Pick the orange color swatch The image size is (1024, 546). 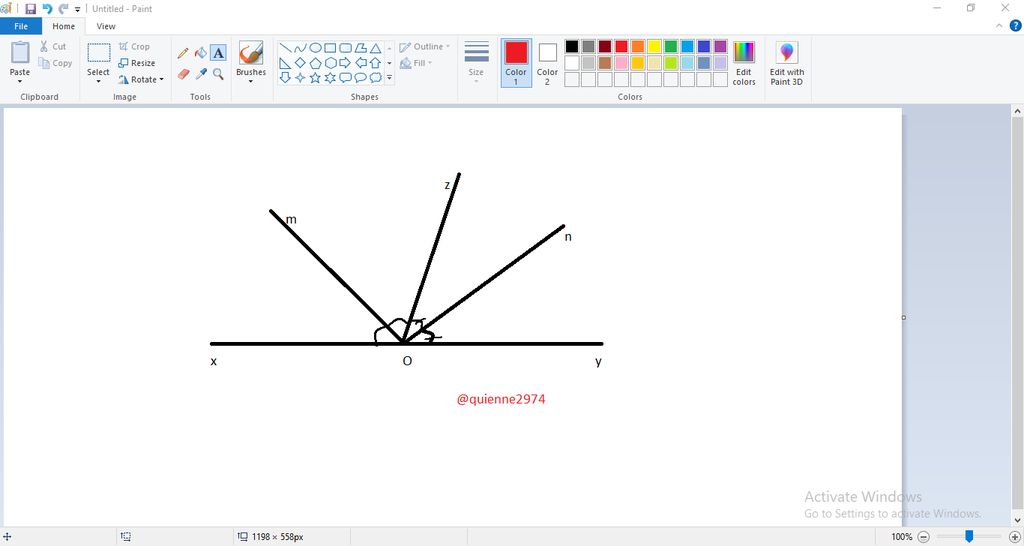click(x=638, y=46)
